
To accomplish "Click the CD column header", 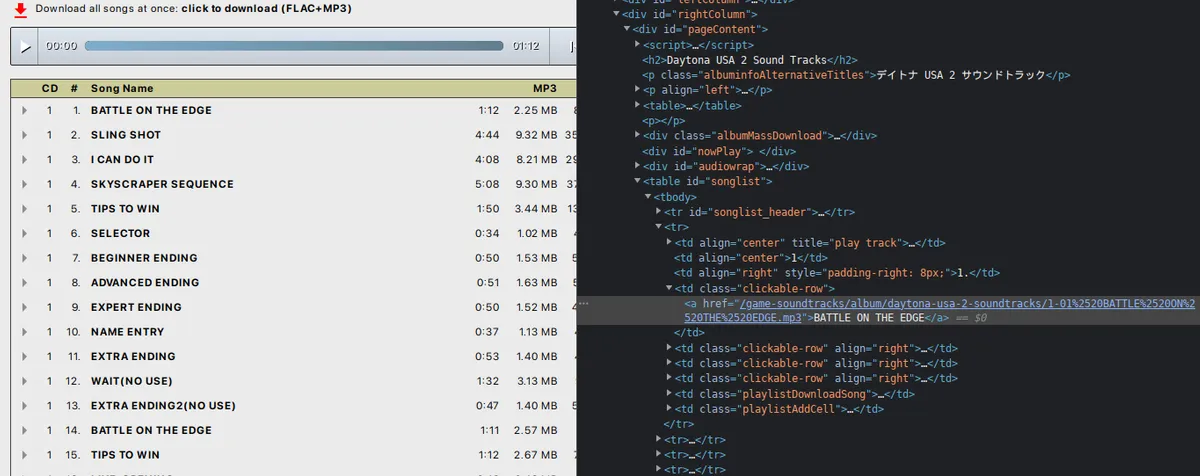I will (50, 89).
